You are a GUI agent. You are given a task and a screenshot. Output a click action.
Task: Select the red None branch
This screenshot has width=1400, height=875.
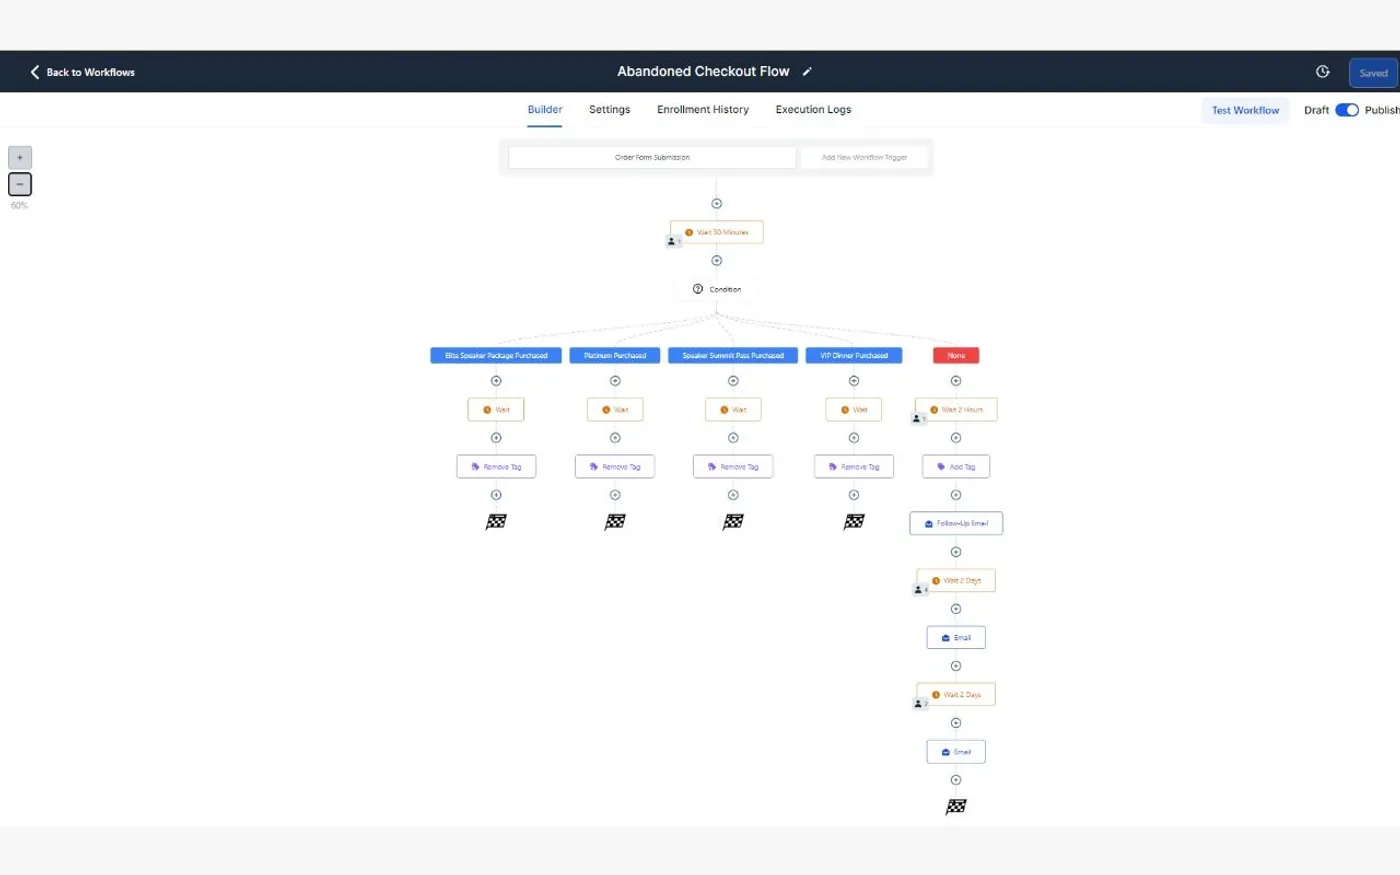956,355
